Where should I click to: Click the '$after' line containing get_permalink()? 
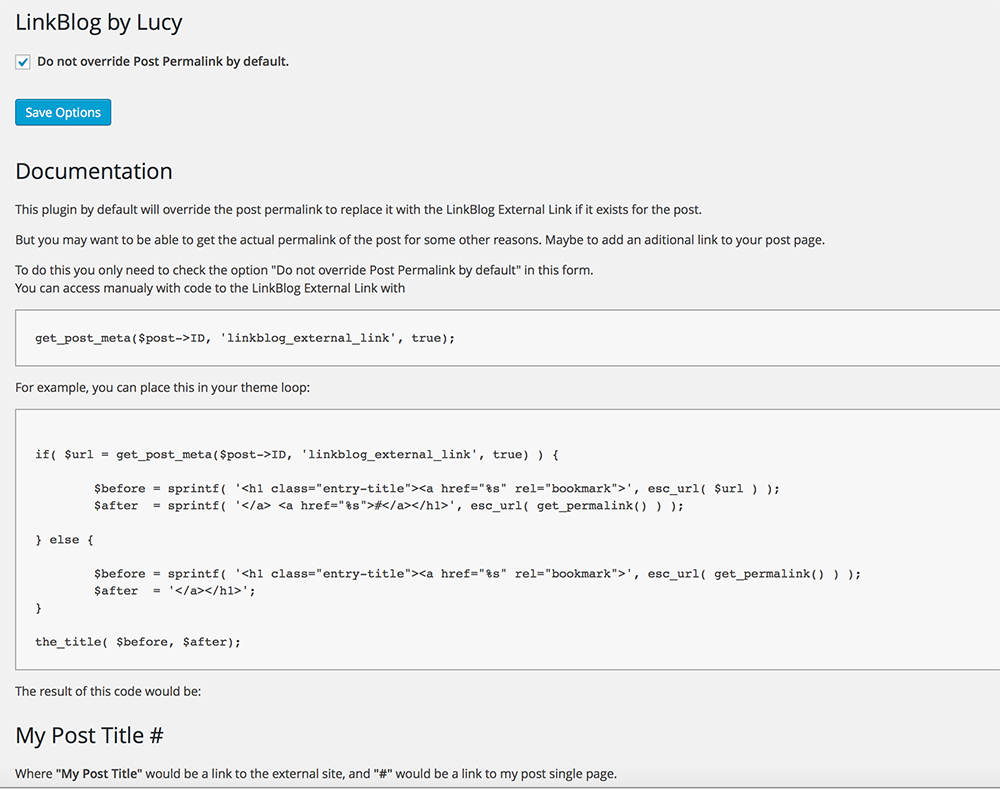tap(388, 506)
